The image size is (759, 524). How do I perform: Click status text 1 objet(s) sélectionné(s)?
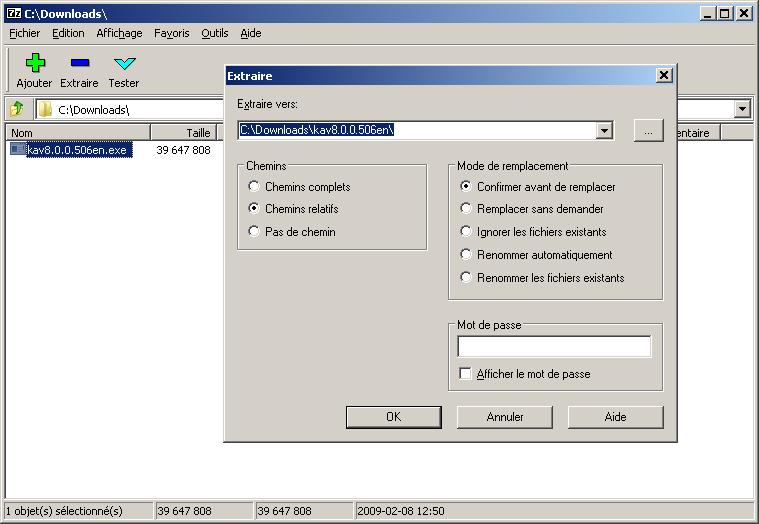pyautogui.click(x=64, y=511)
